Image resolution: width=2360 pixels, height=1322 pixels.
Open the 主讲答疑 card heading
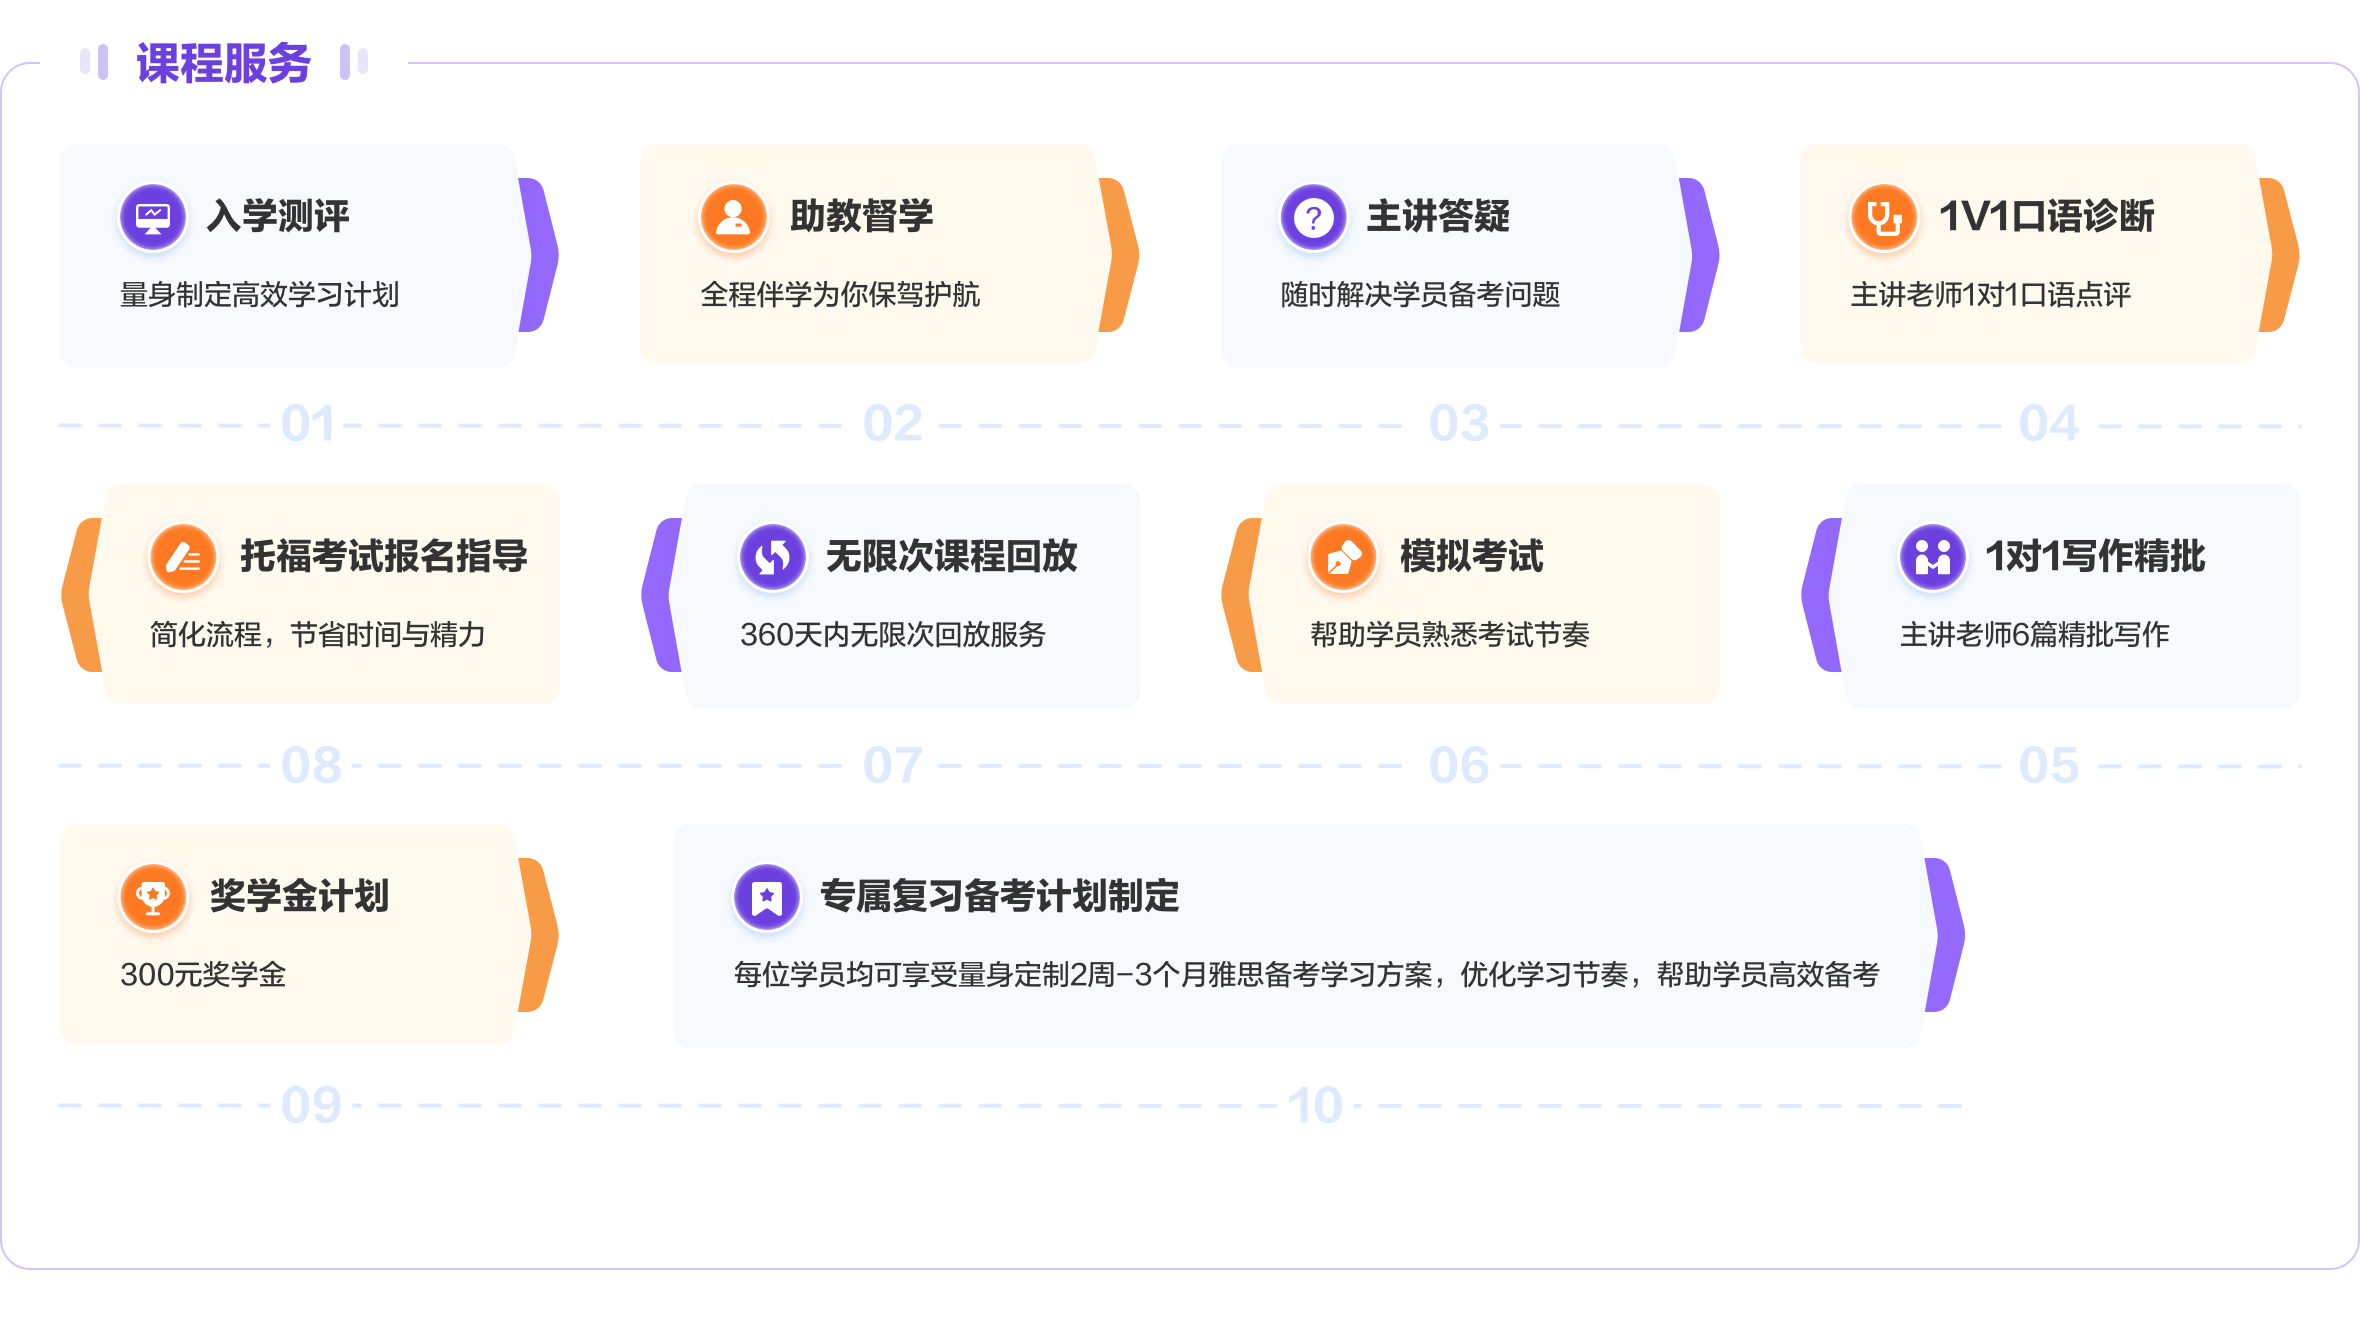point(1438,216)
